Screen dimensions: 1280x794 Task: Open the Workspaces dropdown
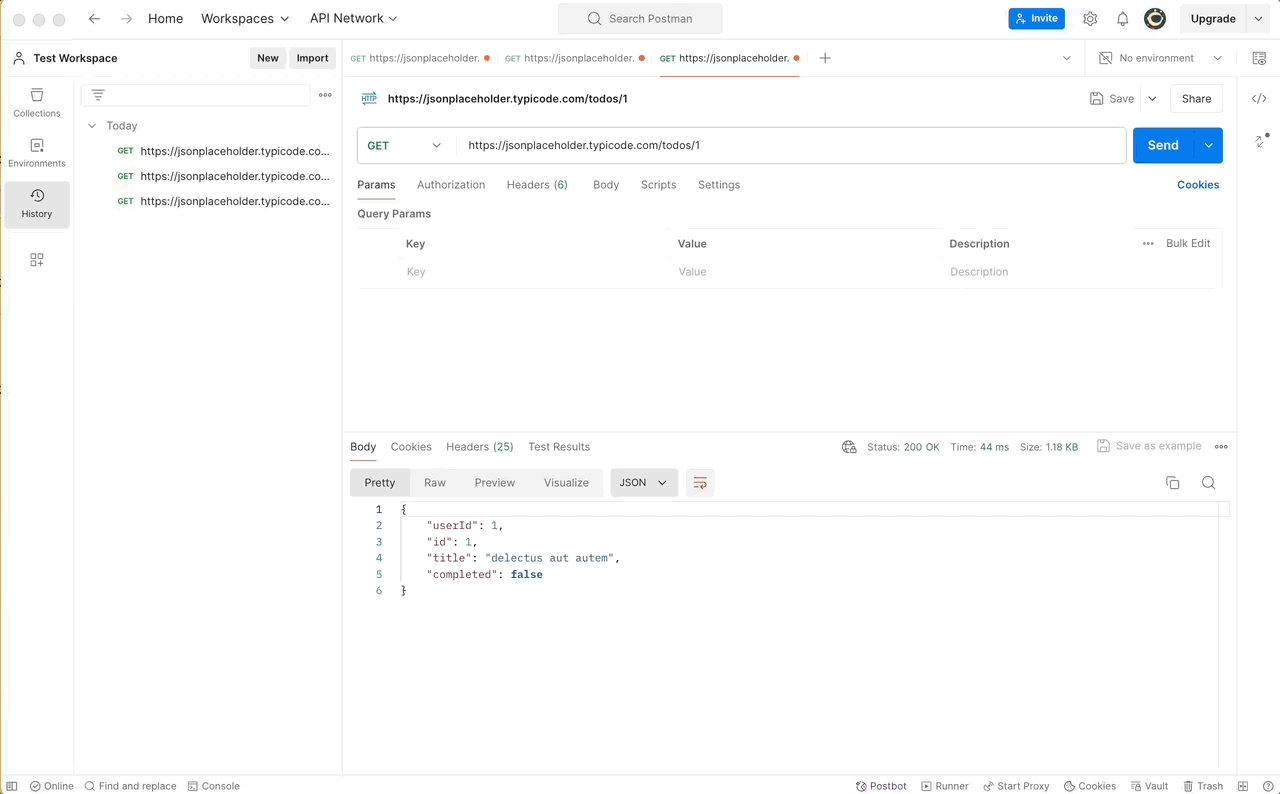[245, 19]
